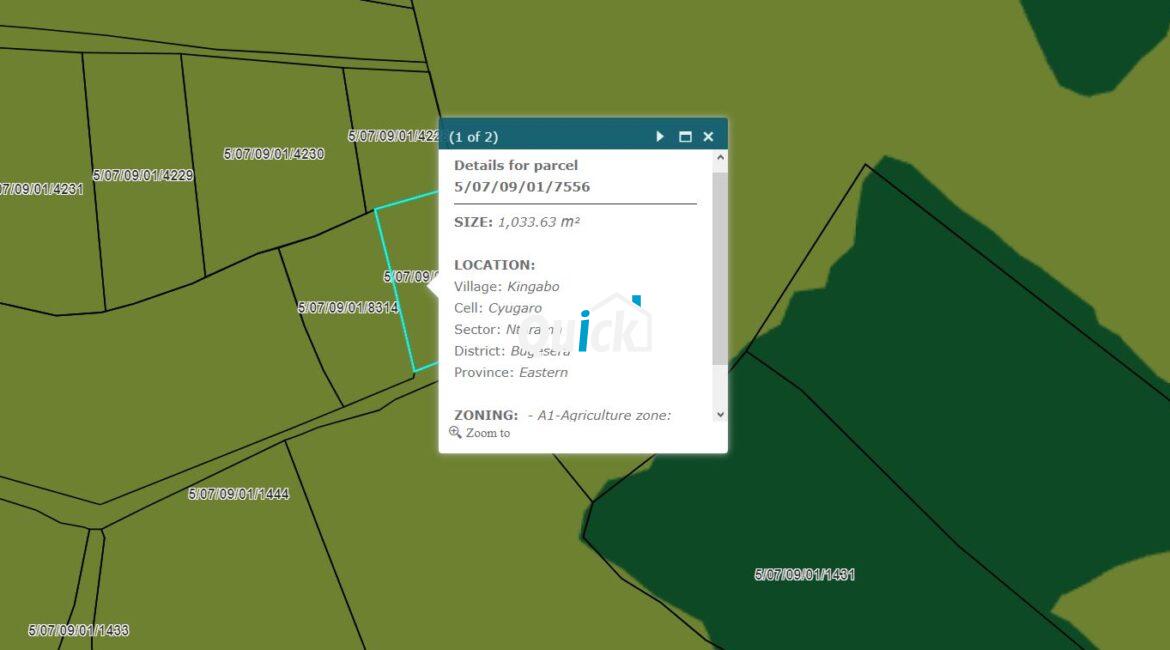Select parcel label 5/07/09/01/4229 on the map

tap(143, 175)
